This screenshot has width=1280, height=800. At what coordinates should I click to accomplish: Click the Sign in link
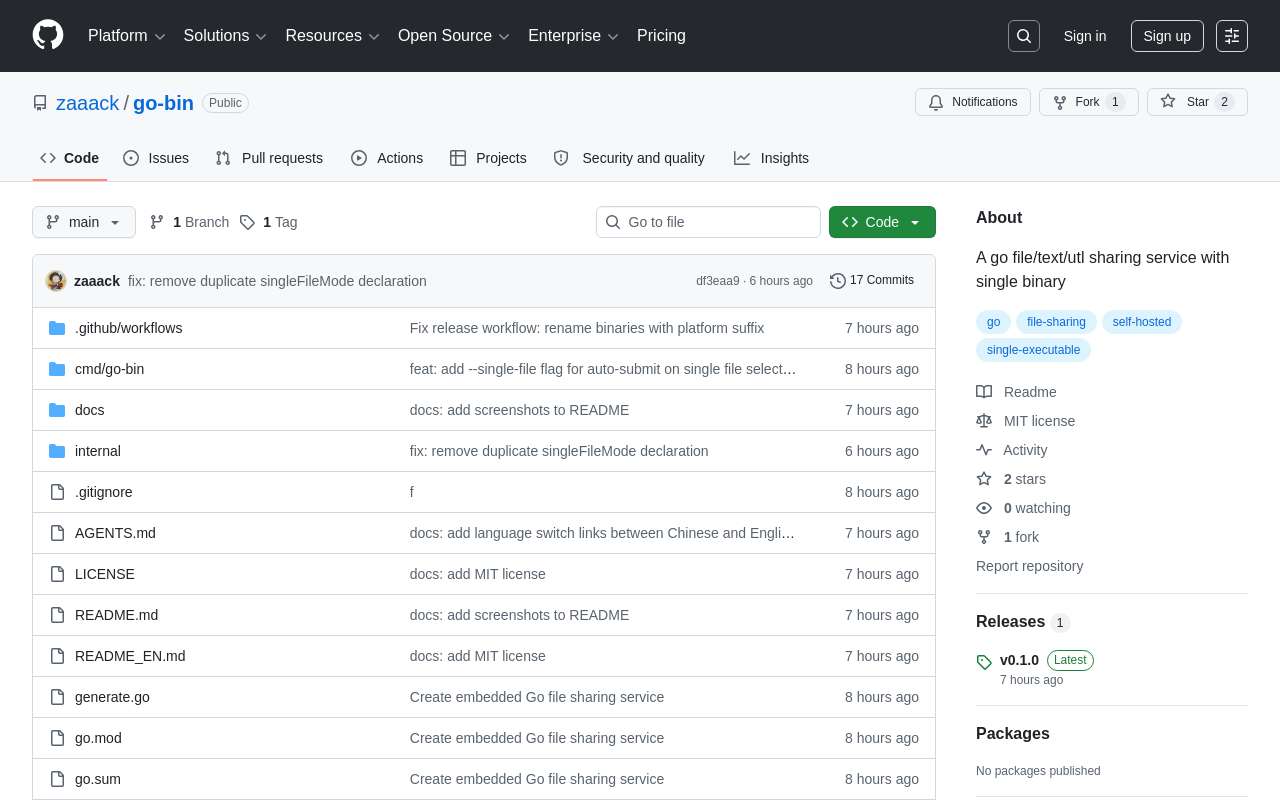[x=1085, y=36]
